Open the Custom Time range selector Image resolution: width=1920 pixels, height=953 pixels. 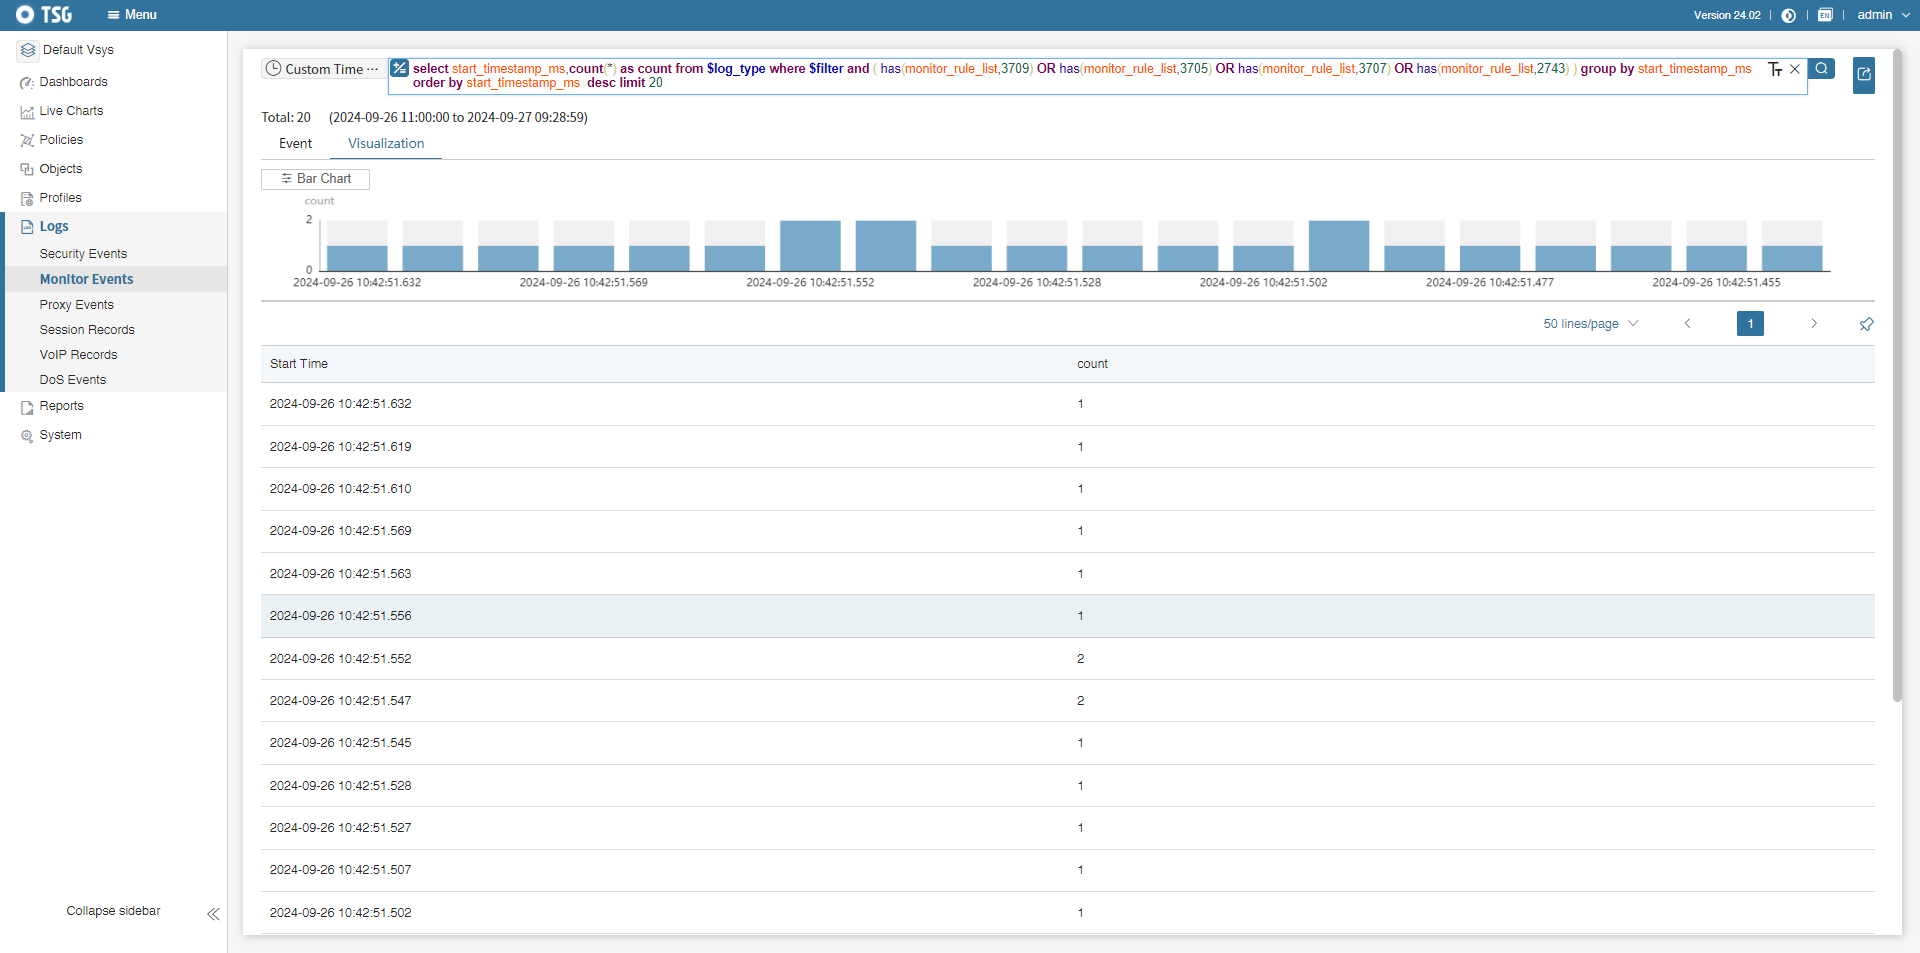(x=322, y=69)
